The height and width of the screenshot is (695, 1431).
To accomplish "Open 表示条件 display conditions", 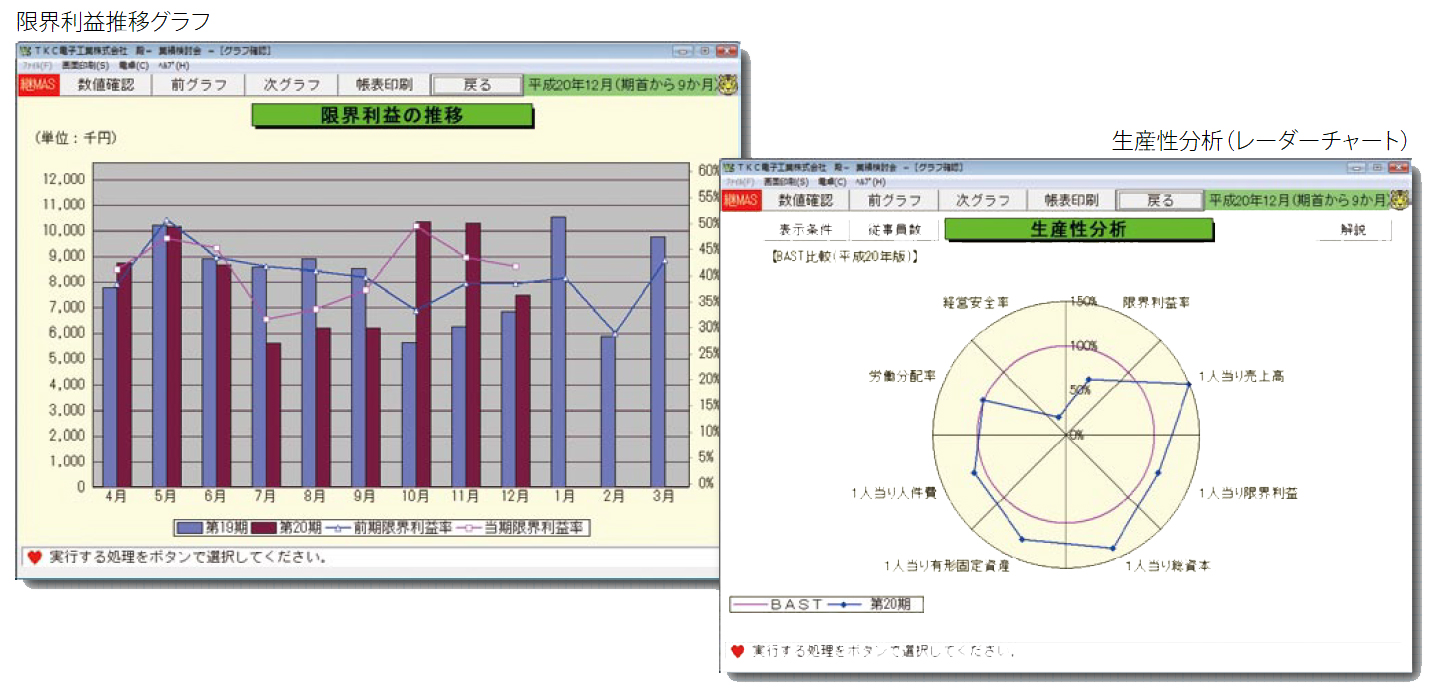I will [805, 230].
